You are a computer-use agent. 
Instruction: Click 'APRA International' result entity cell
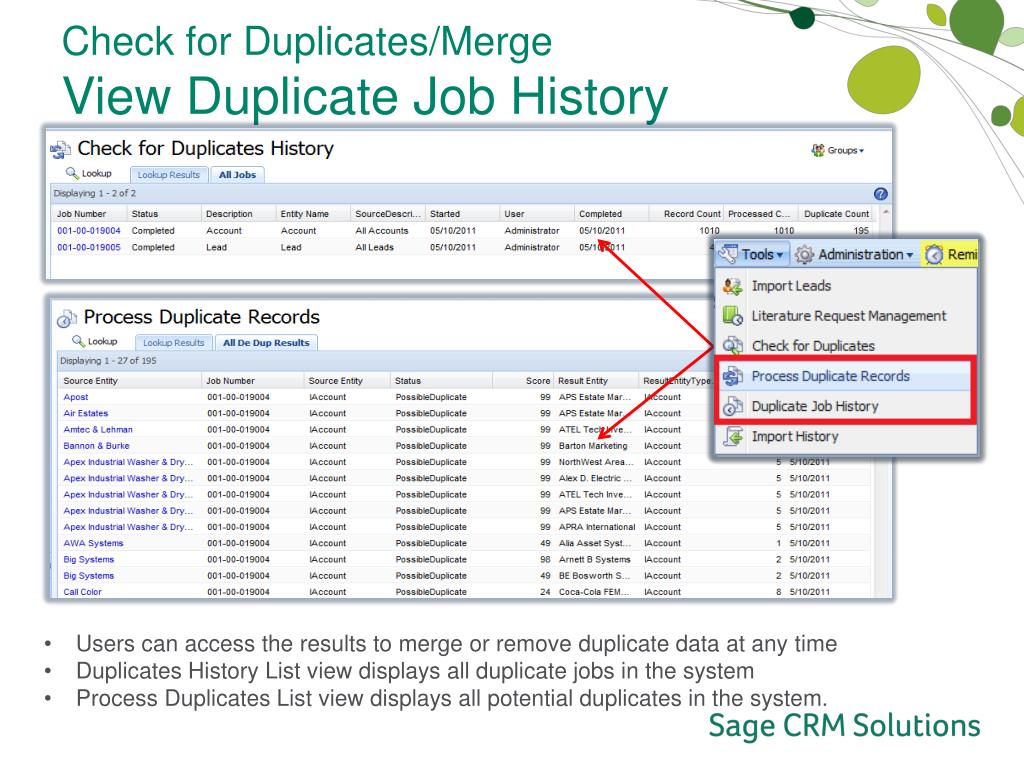(x=597, y=527)
